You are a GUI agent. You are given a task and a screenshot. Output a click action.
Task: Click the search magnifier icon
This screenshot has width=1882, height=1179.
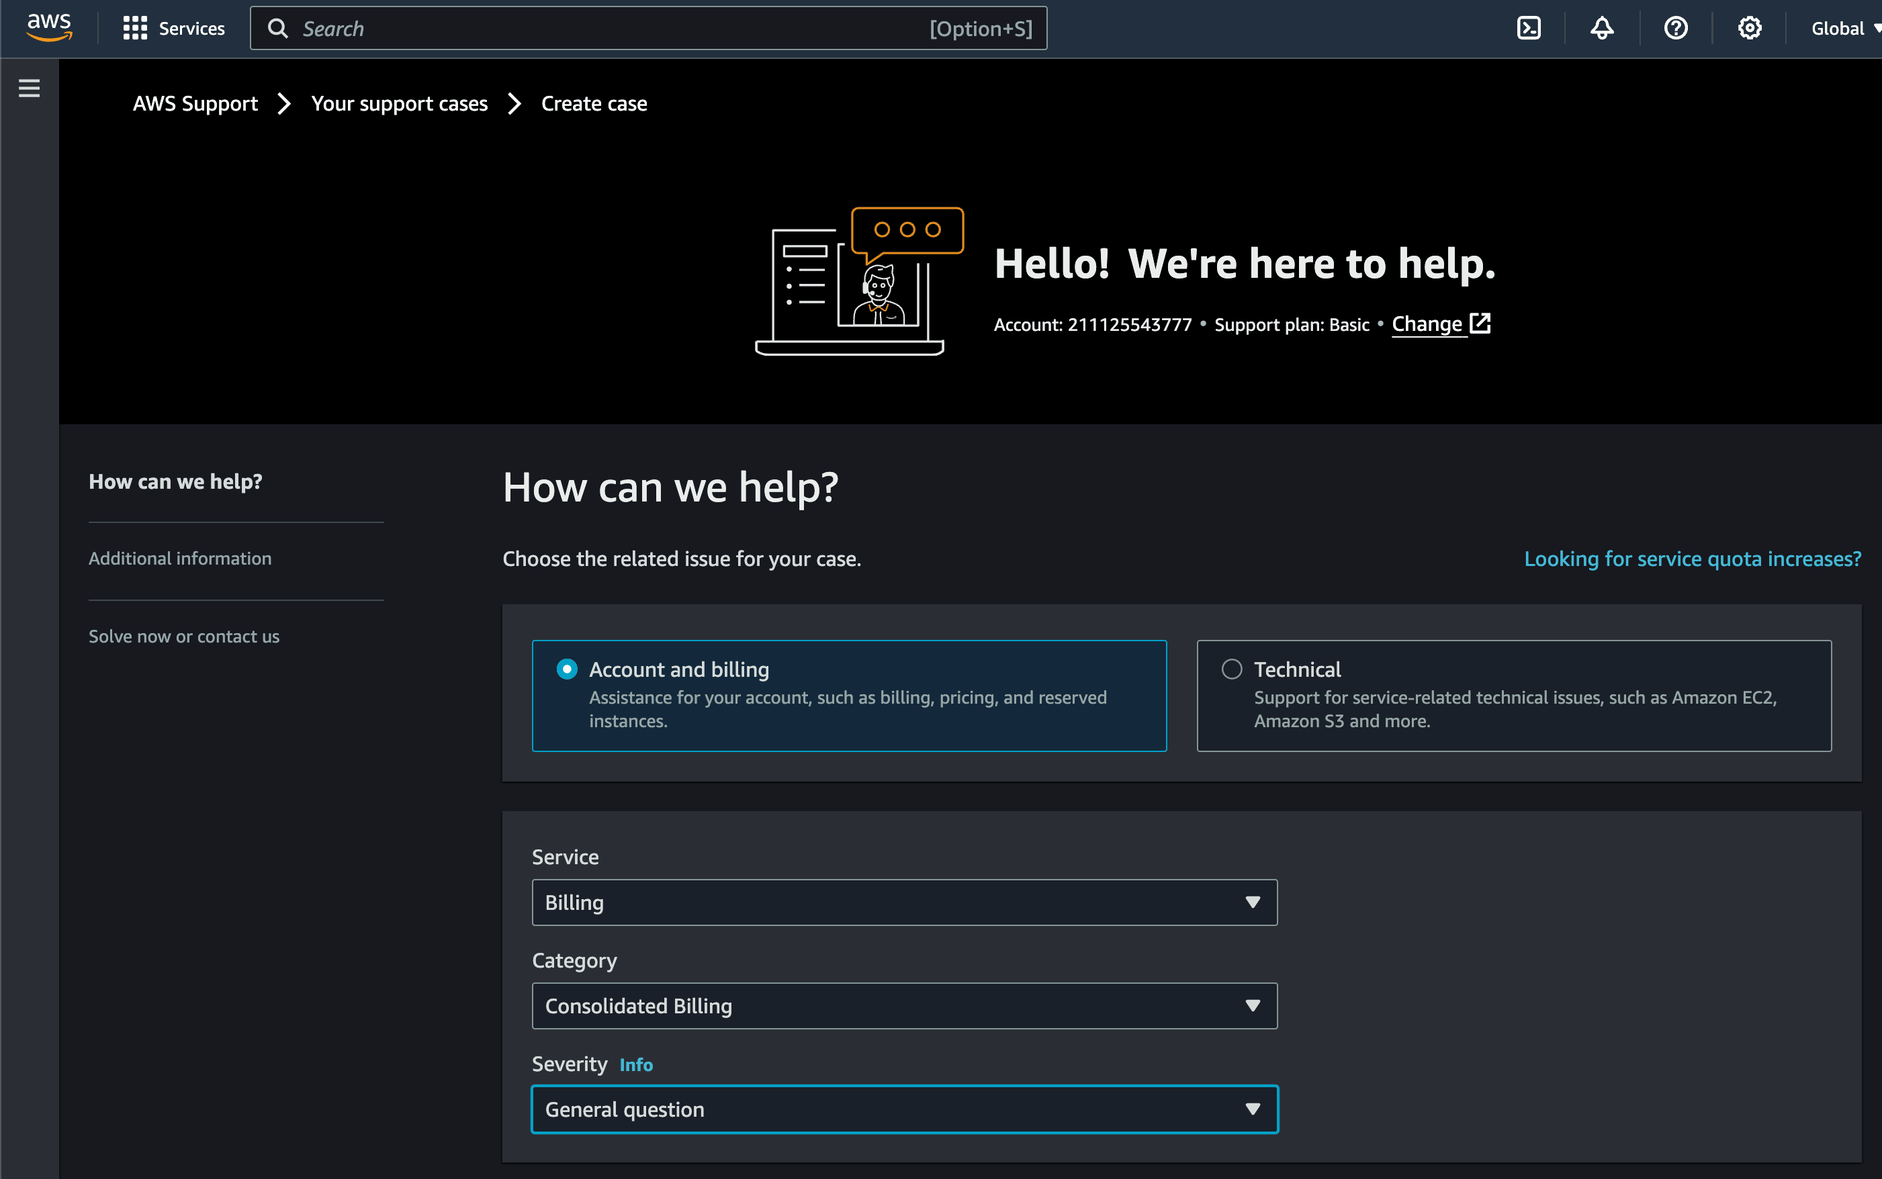[278, 28]
